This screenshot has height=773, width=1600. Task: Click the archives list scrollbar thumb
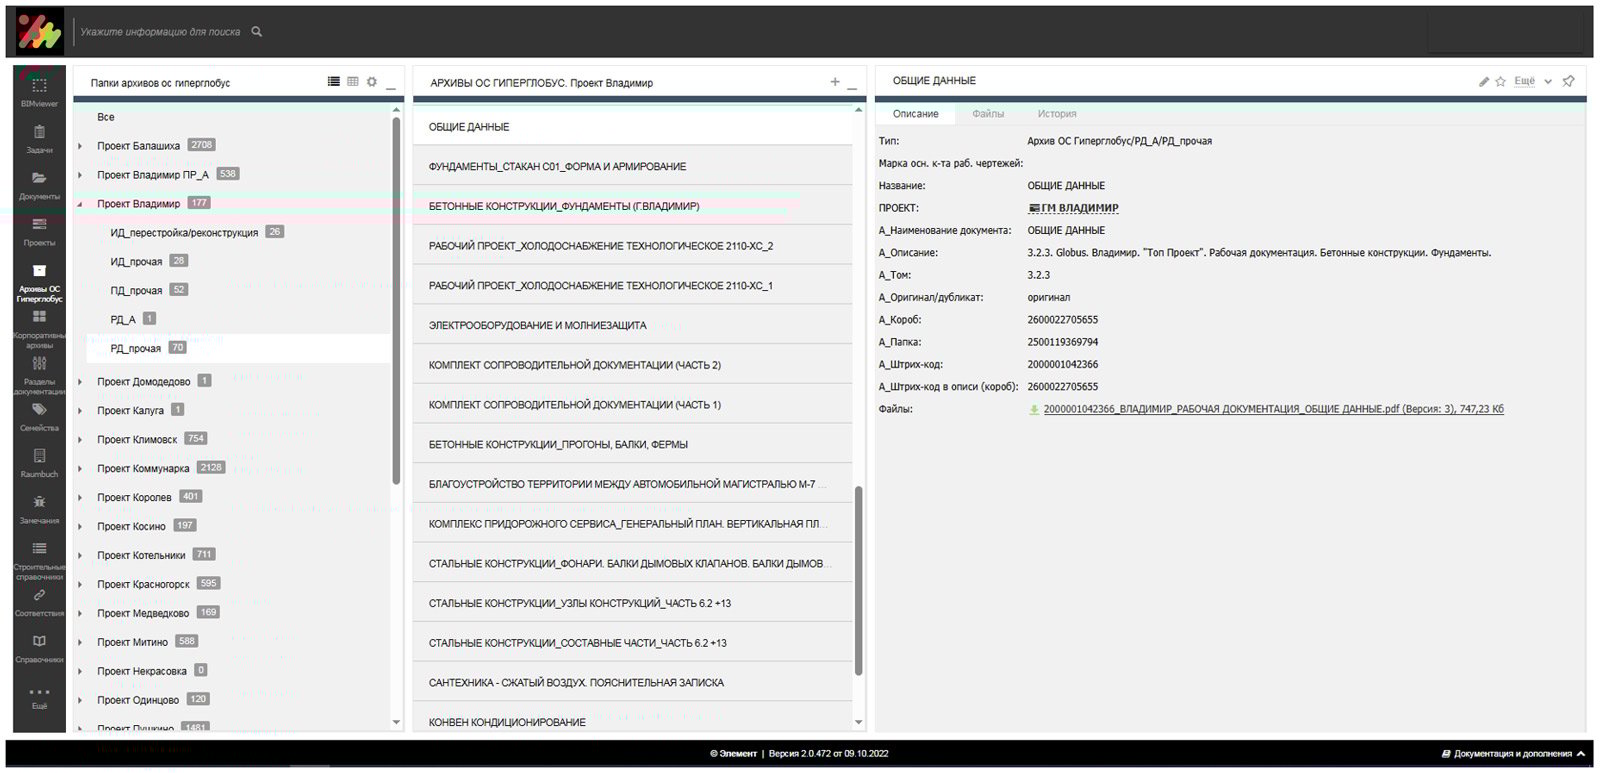click(x=858, y=580)
